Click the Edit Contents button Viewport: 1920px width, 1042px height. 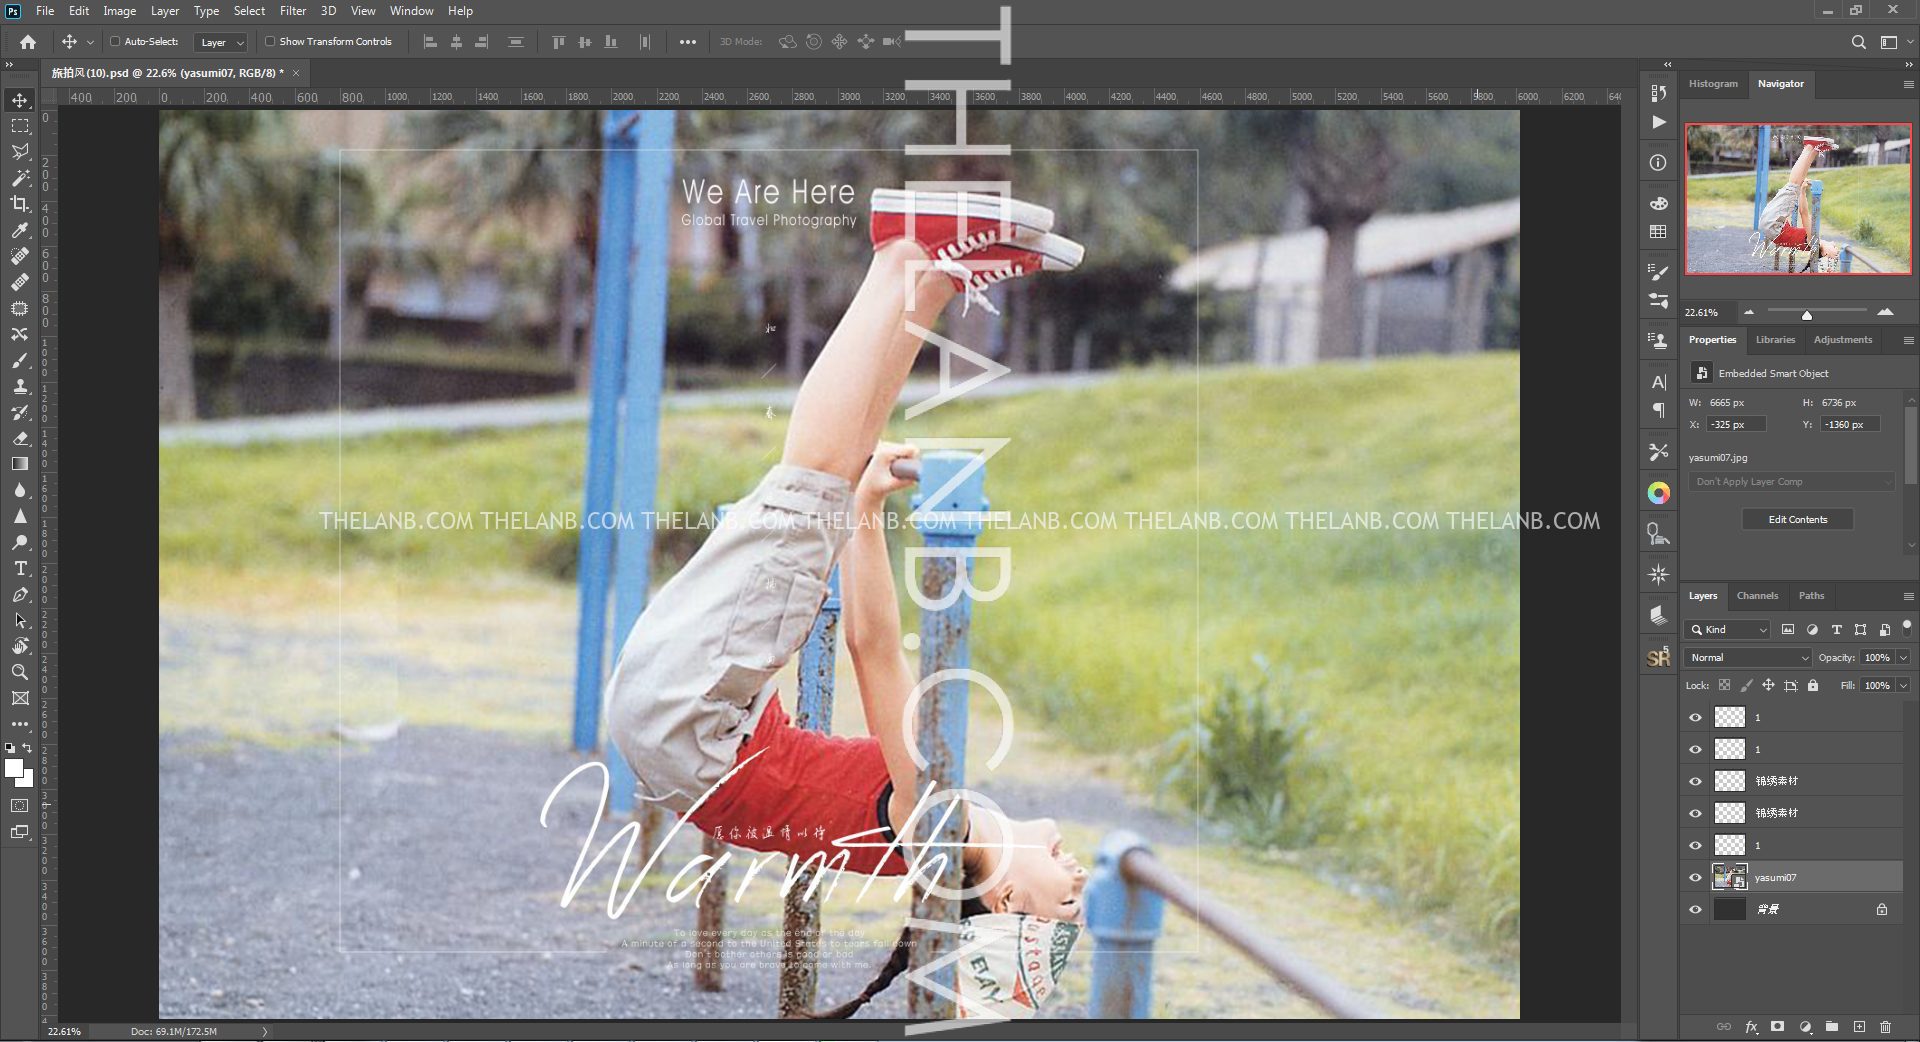click(x=1797, y=520)
